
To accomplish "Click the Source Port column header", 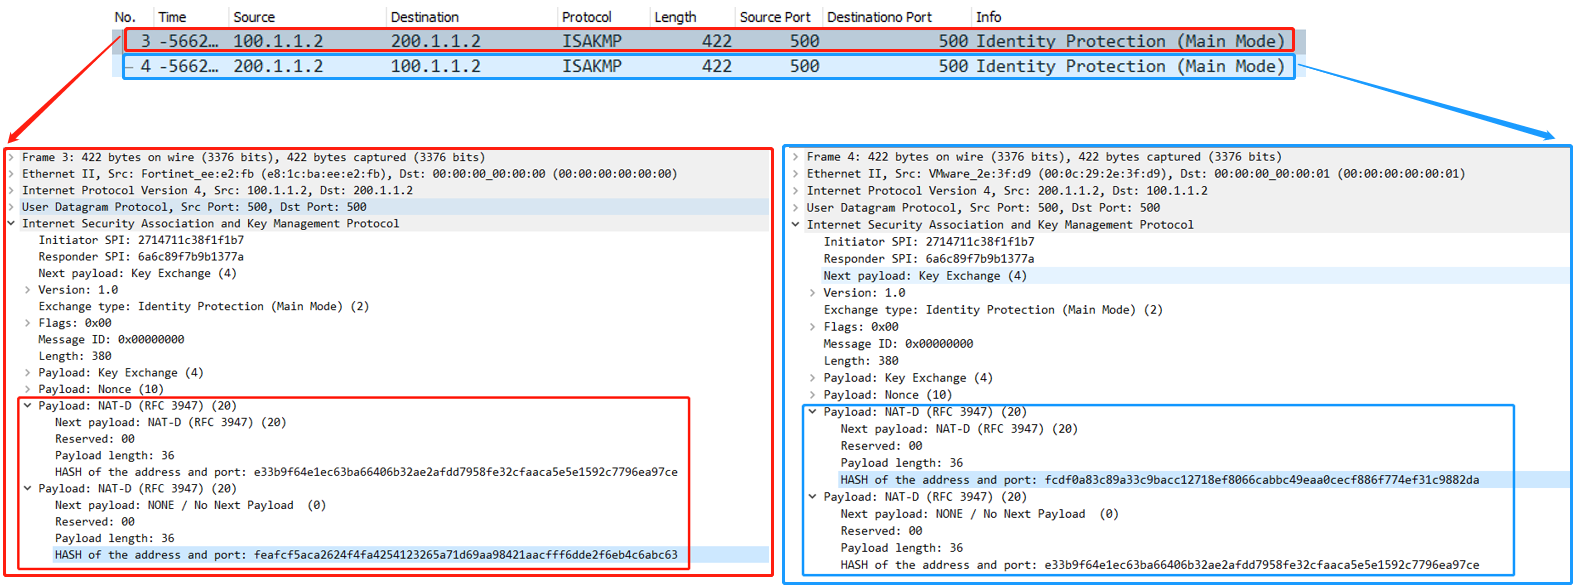I will 774,17.
